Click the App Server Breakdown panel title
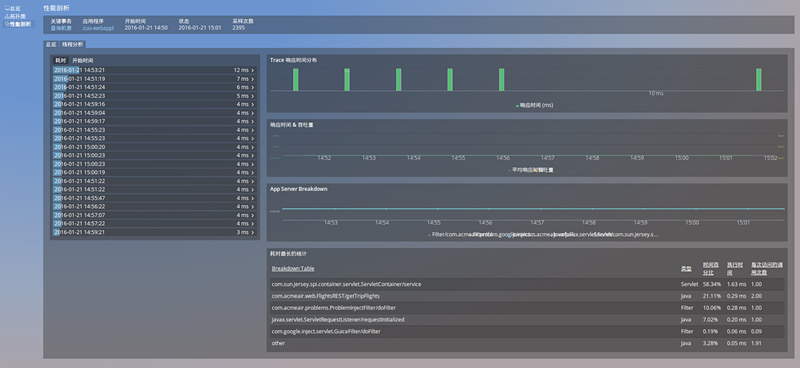 (298, 189)
